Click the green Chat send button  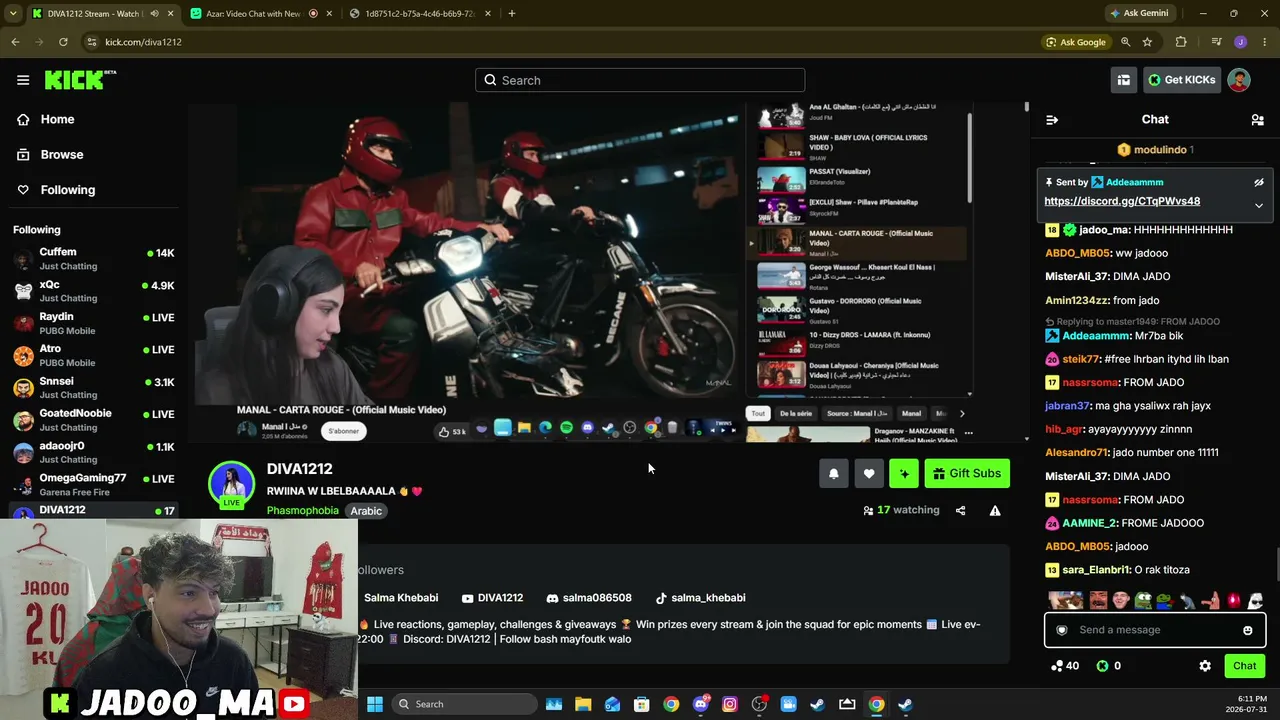pos(1245,666)
